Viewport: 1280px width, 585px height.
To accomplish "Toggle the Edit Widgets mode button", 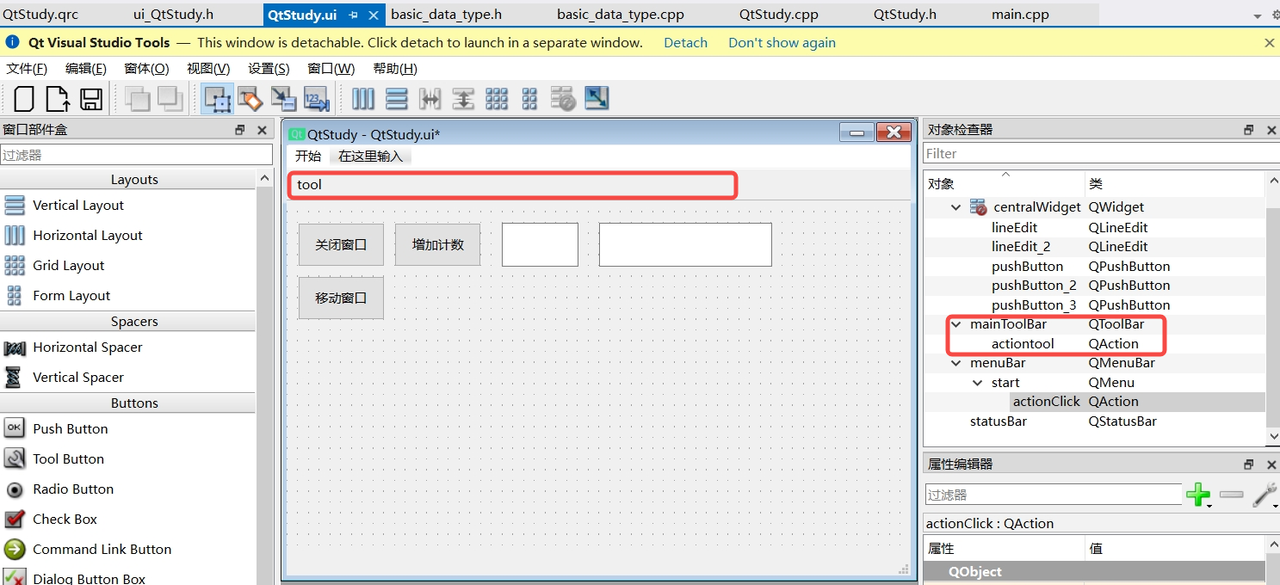I will coord(217,98).
